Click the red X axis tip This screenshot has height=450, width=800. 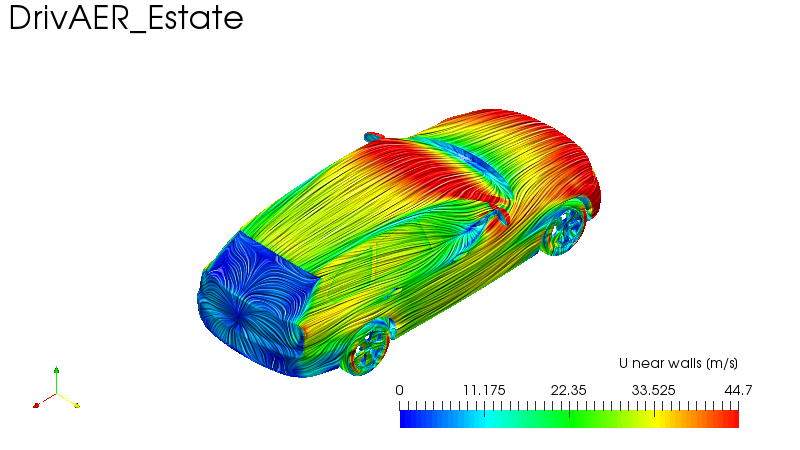click(36, 406)
